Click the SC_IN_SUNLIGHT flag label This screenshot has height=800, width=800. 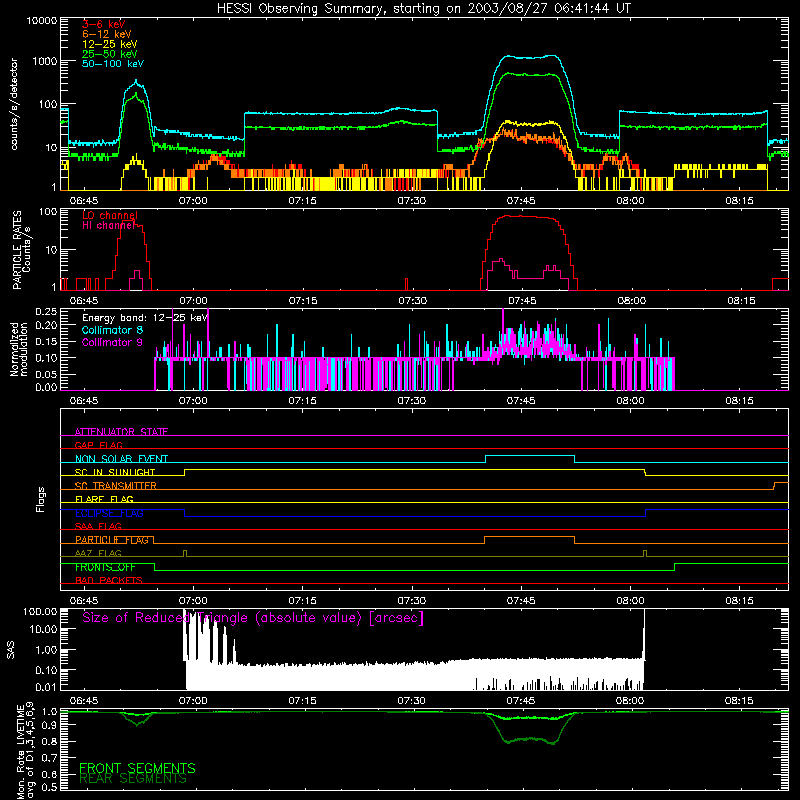click(x=115, y=472)
